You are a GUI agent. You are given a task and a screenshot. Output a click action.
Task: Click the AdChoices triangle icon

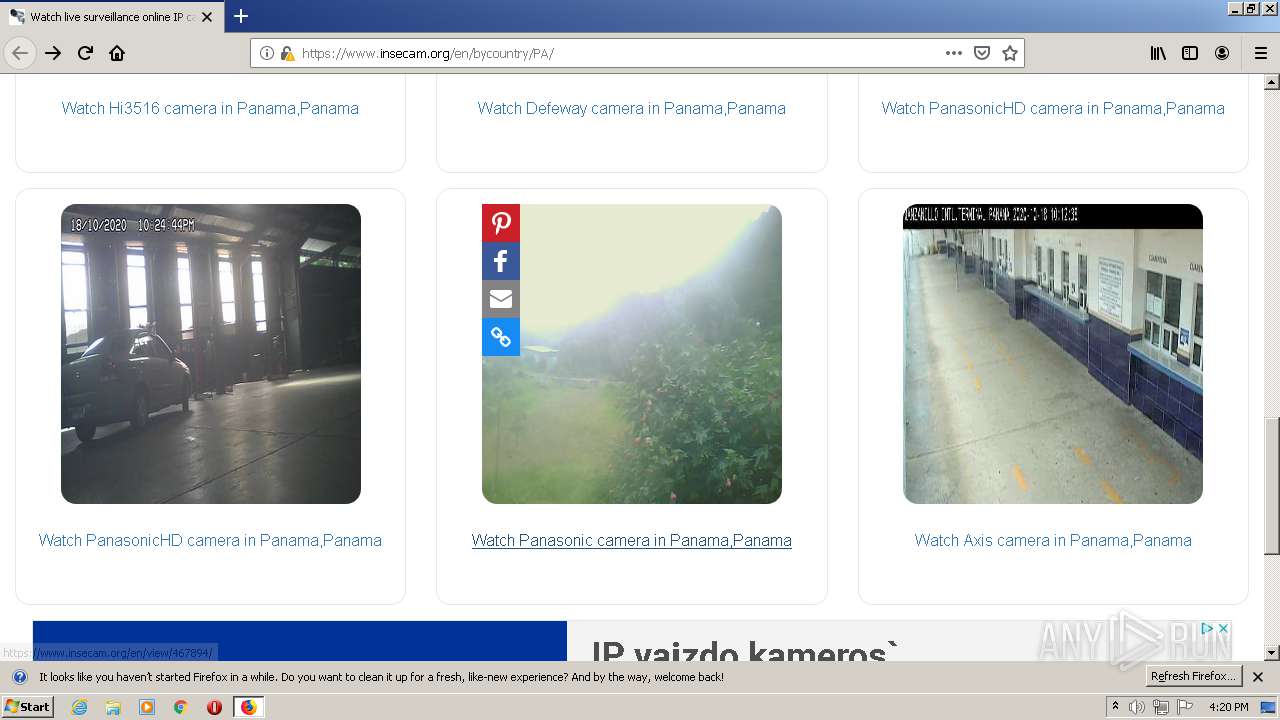pyautogui.click(x=1207, y=628)
